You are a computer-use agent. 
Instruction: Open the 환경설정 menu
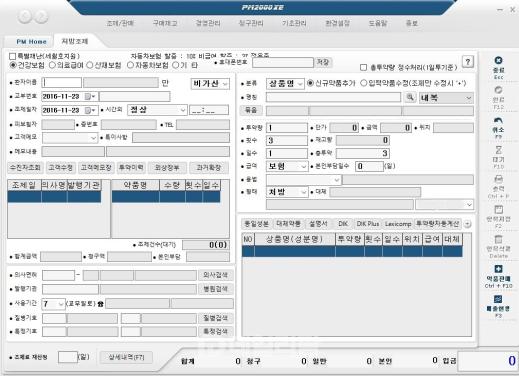coord(337,23)
